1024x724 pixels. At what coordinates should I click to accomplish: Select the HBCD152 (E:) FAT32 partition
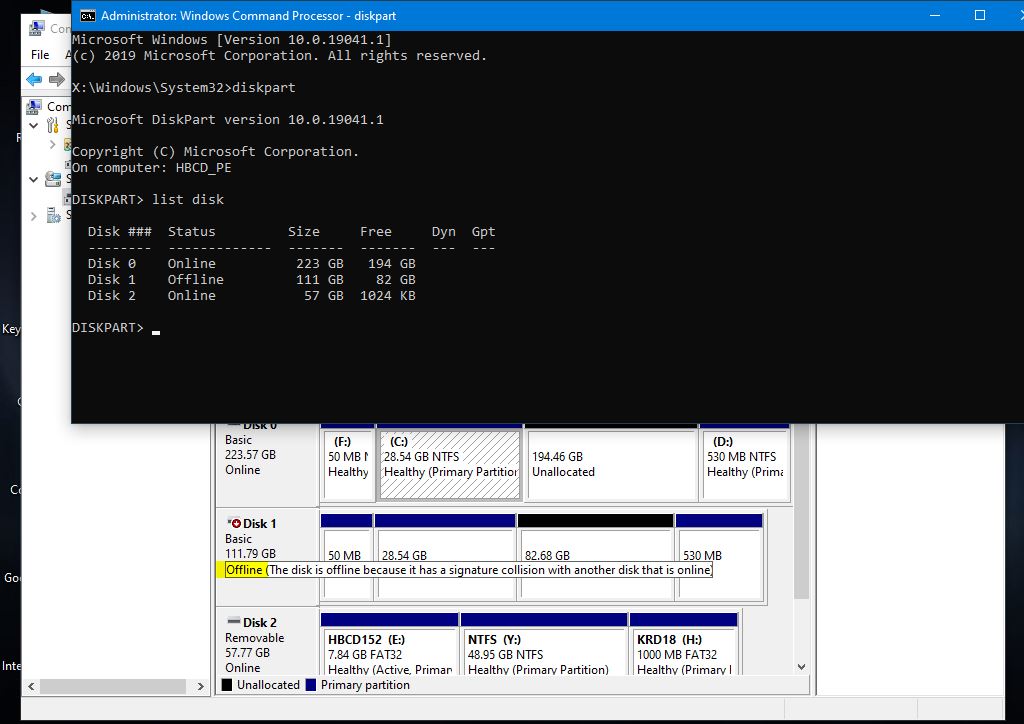(389, 653)
